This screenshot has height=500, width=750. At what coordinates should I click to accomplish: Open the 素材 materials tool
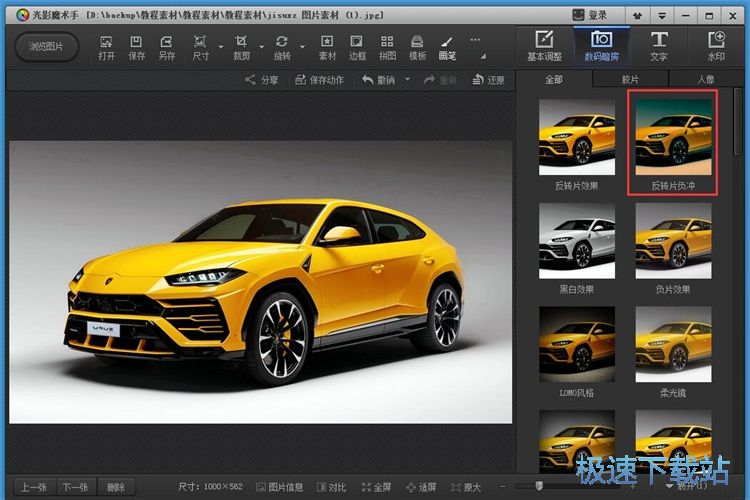[x=327, y=48]
